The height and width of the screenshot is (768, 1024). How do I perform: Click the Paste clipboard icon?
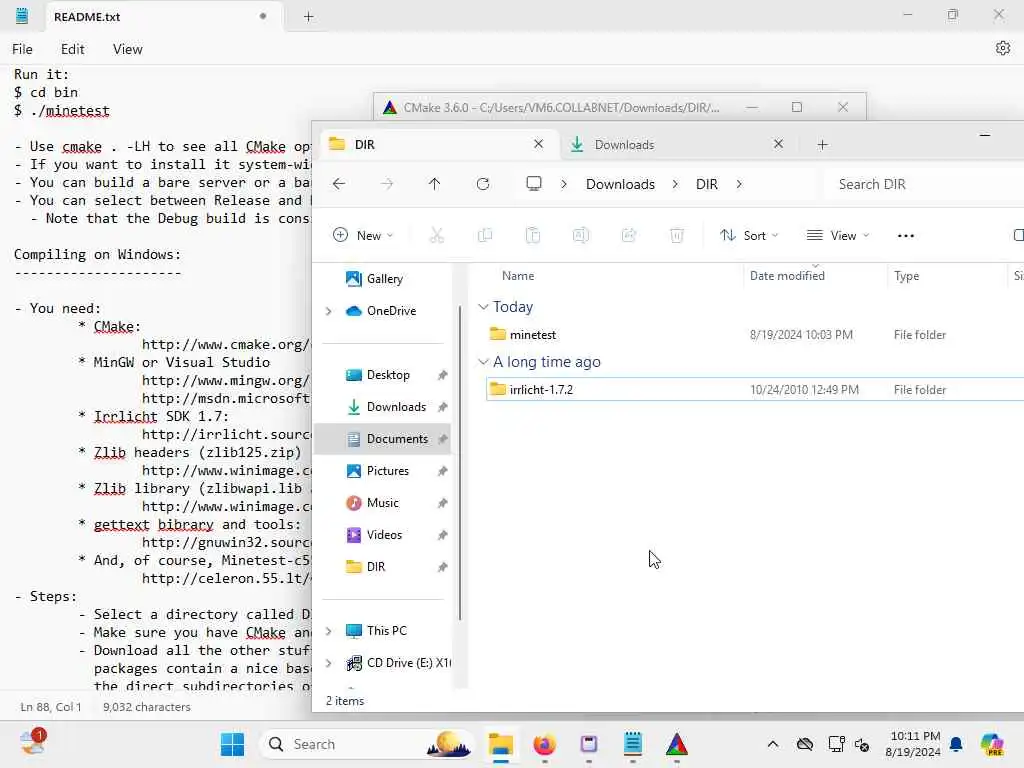[533, 235]
